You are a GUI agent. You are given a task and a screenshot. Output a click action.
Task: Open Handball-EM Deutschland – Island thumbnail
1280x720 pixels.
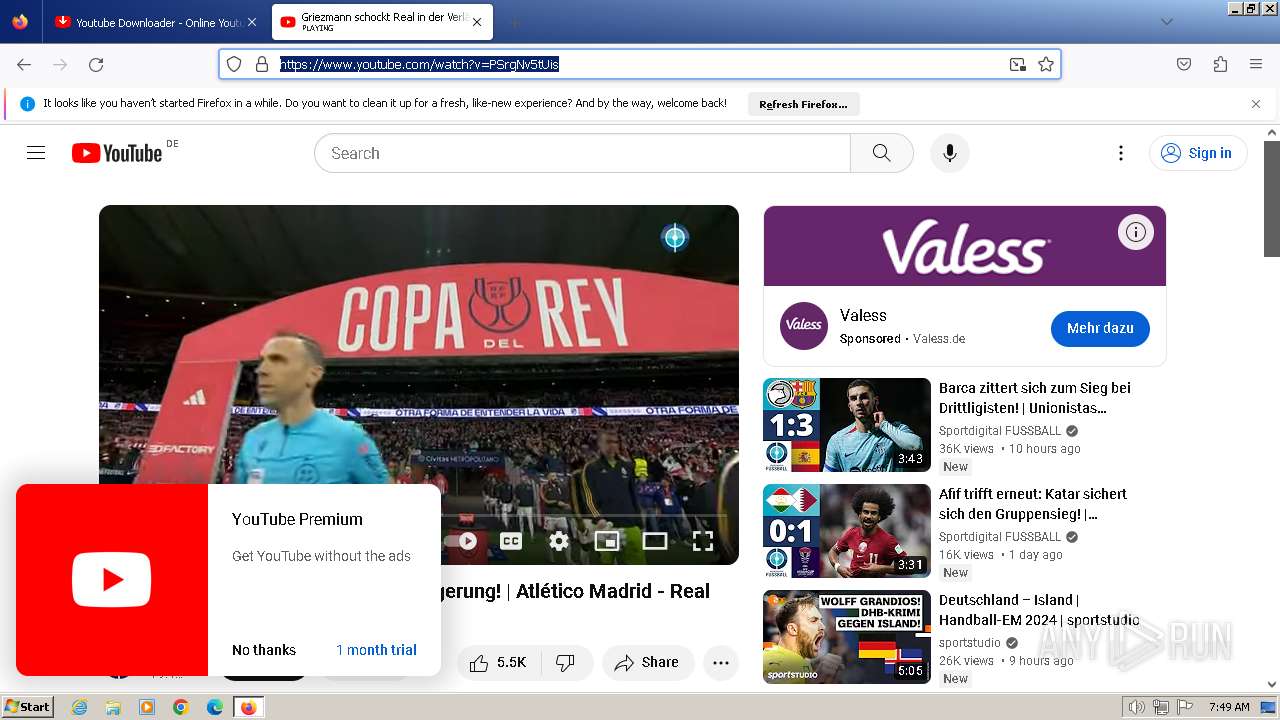847,637
